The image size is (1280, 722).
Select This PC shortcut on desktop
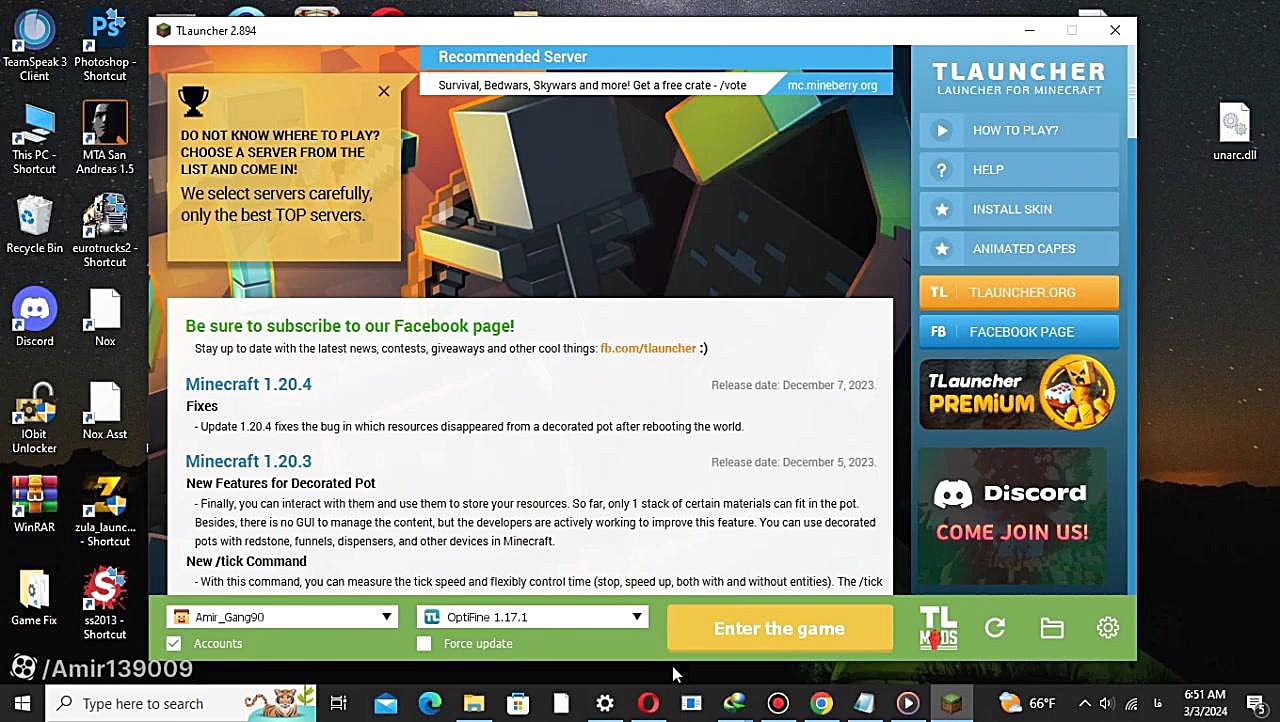pyautogui.click(x=34, y=138)
